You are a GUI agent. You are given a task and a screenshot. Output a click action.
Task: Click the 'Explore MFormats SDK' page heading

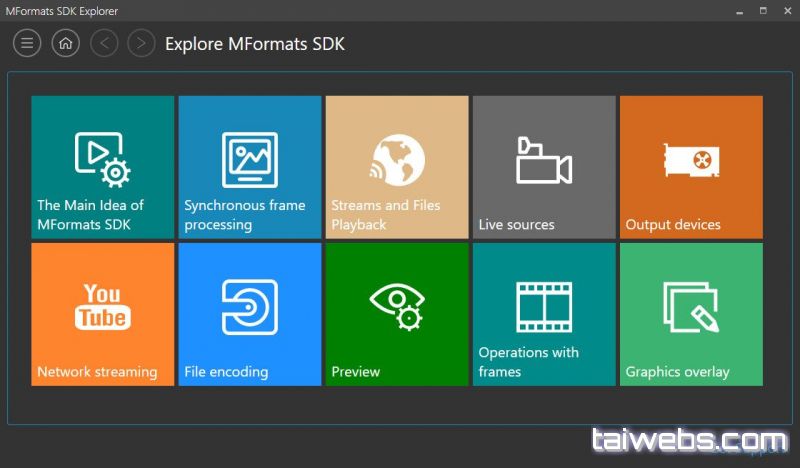(x=255, y=44)
